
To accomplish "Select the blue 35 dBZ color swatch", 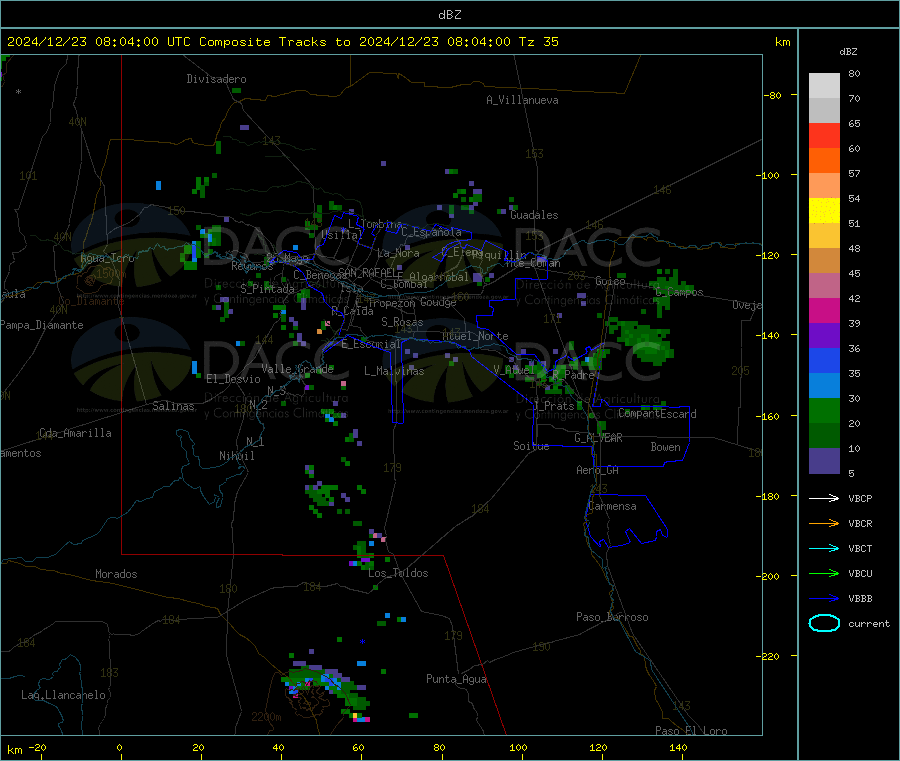I will (824, 360).
